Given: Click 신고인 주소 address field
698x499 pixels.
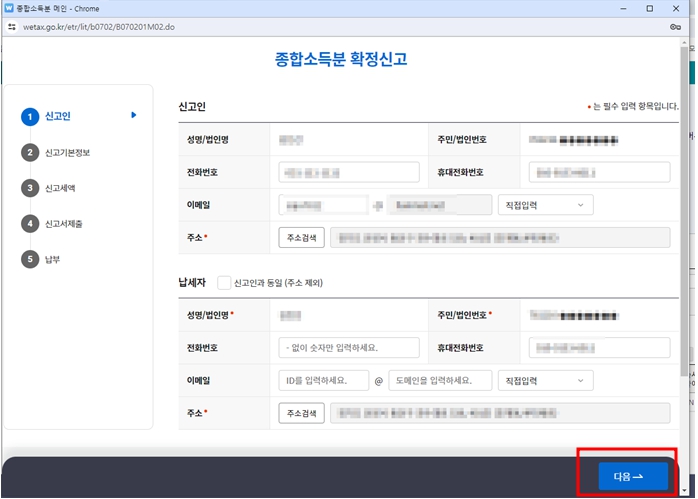Looking at the screenshot, I should click(500, 238).
